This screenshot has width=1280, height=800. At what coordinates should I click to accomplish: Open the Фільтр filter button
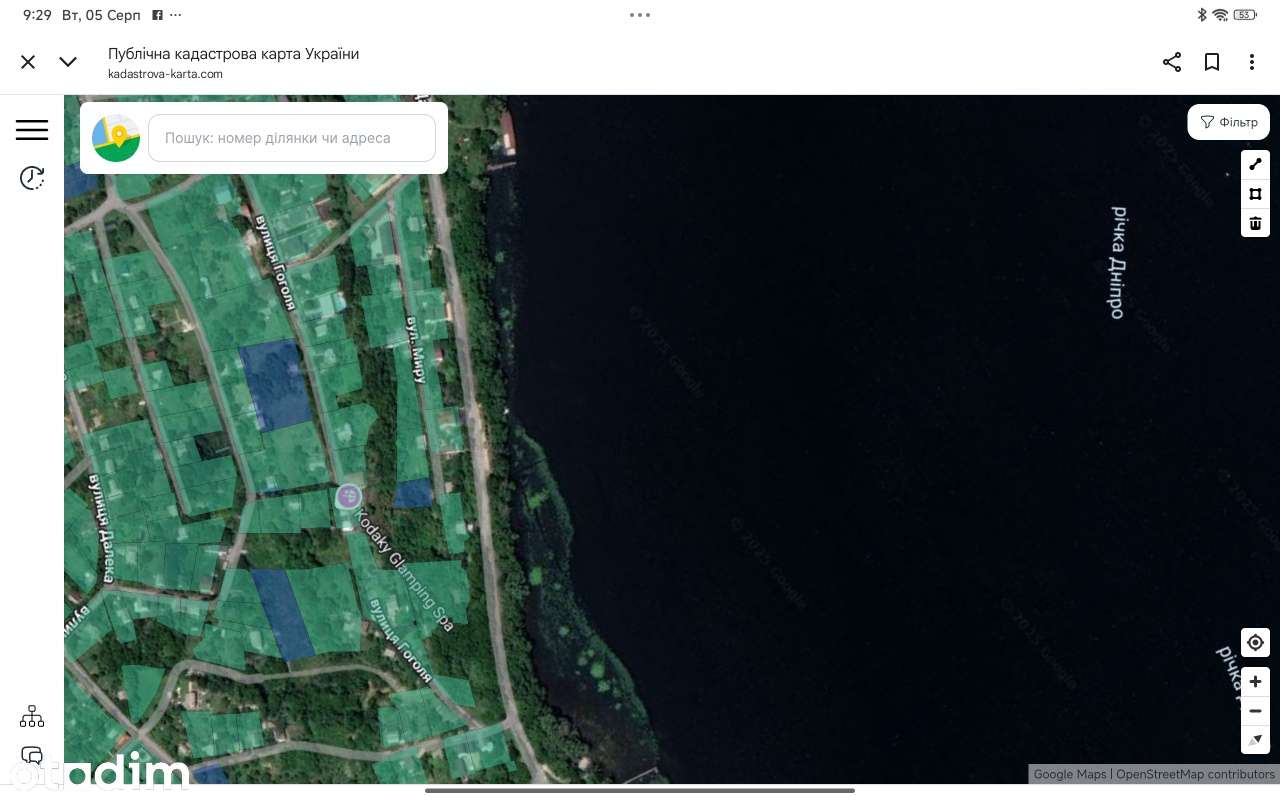click(x=1229, y=122)
